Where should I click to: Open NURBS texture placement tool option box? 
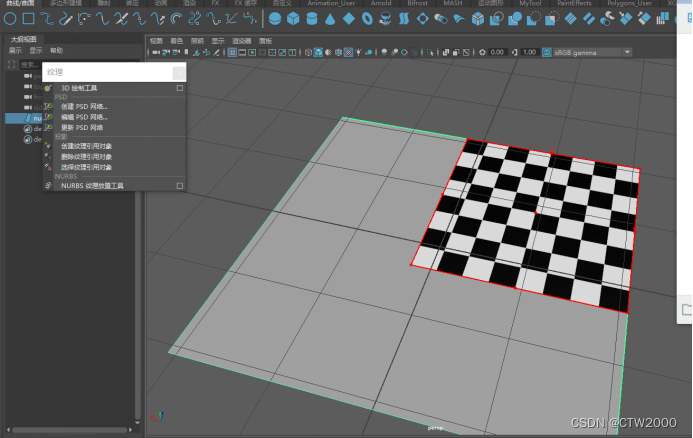(x=179, y=186)
